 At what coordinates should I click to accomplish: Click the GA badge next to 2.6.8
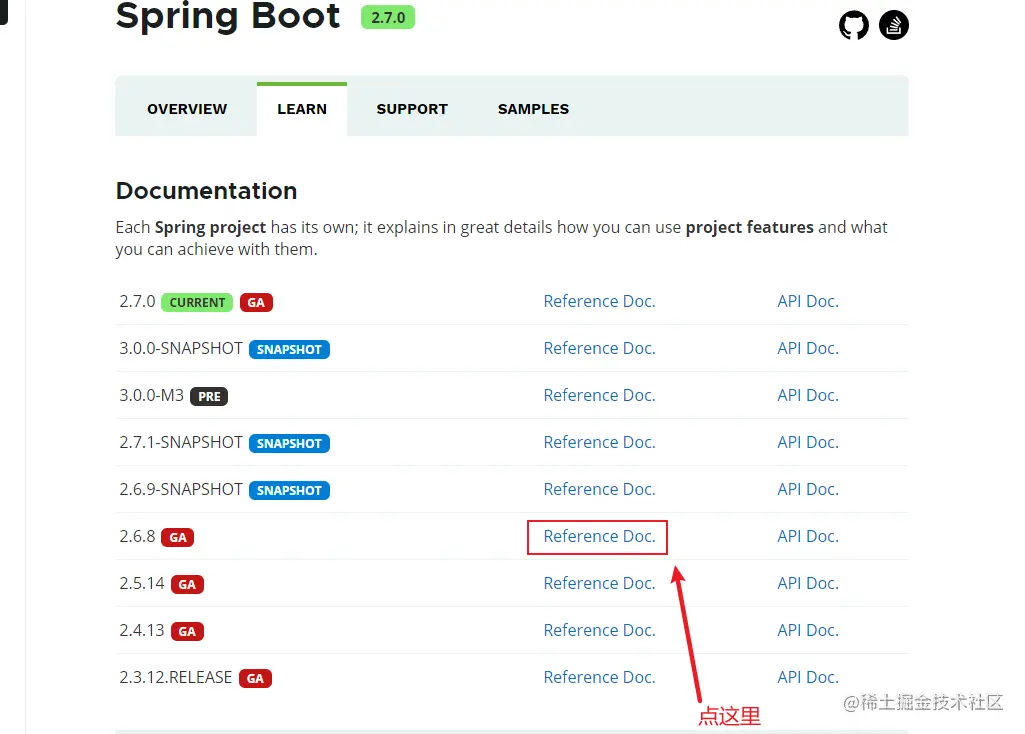pos(178,537)
